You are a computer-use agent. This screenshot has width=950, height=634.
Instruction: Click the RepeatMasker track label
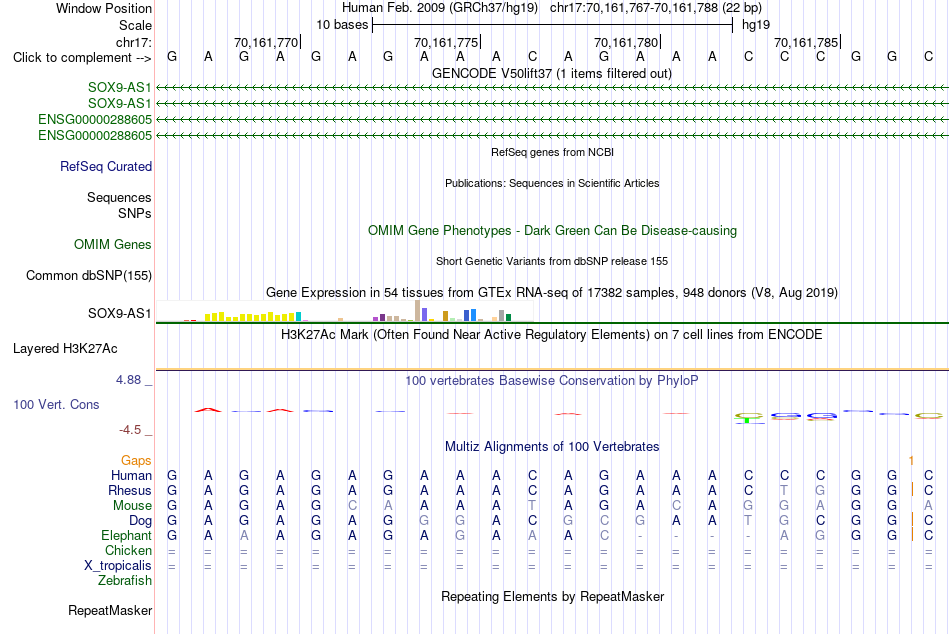pyautogui.click(x=110, y=610)
